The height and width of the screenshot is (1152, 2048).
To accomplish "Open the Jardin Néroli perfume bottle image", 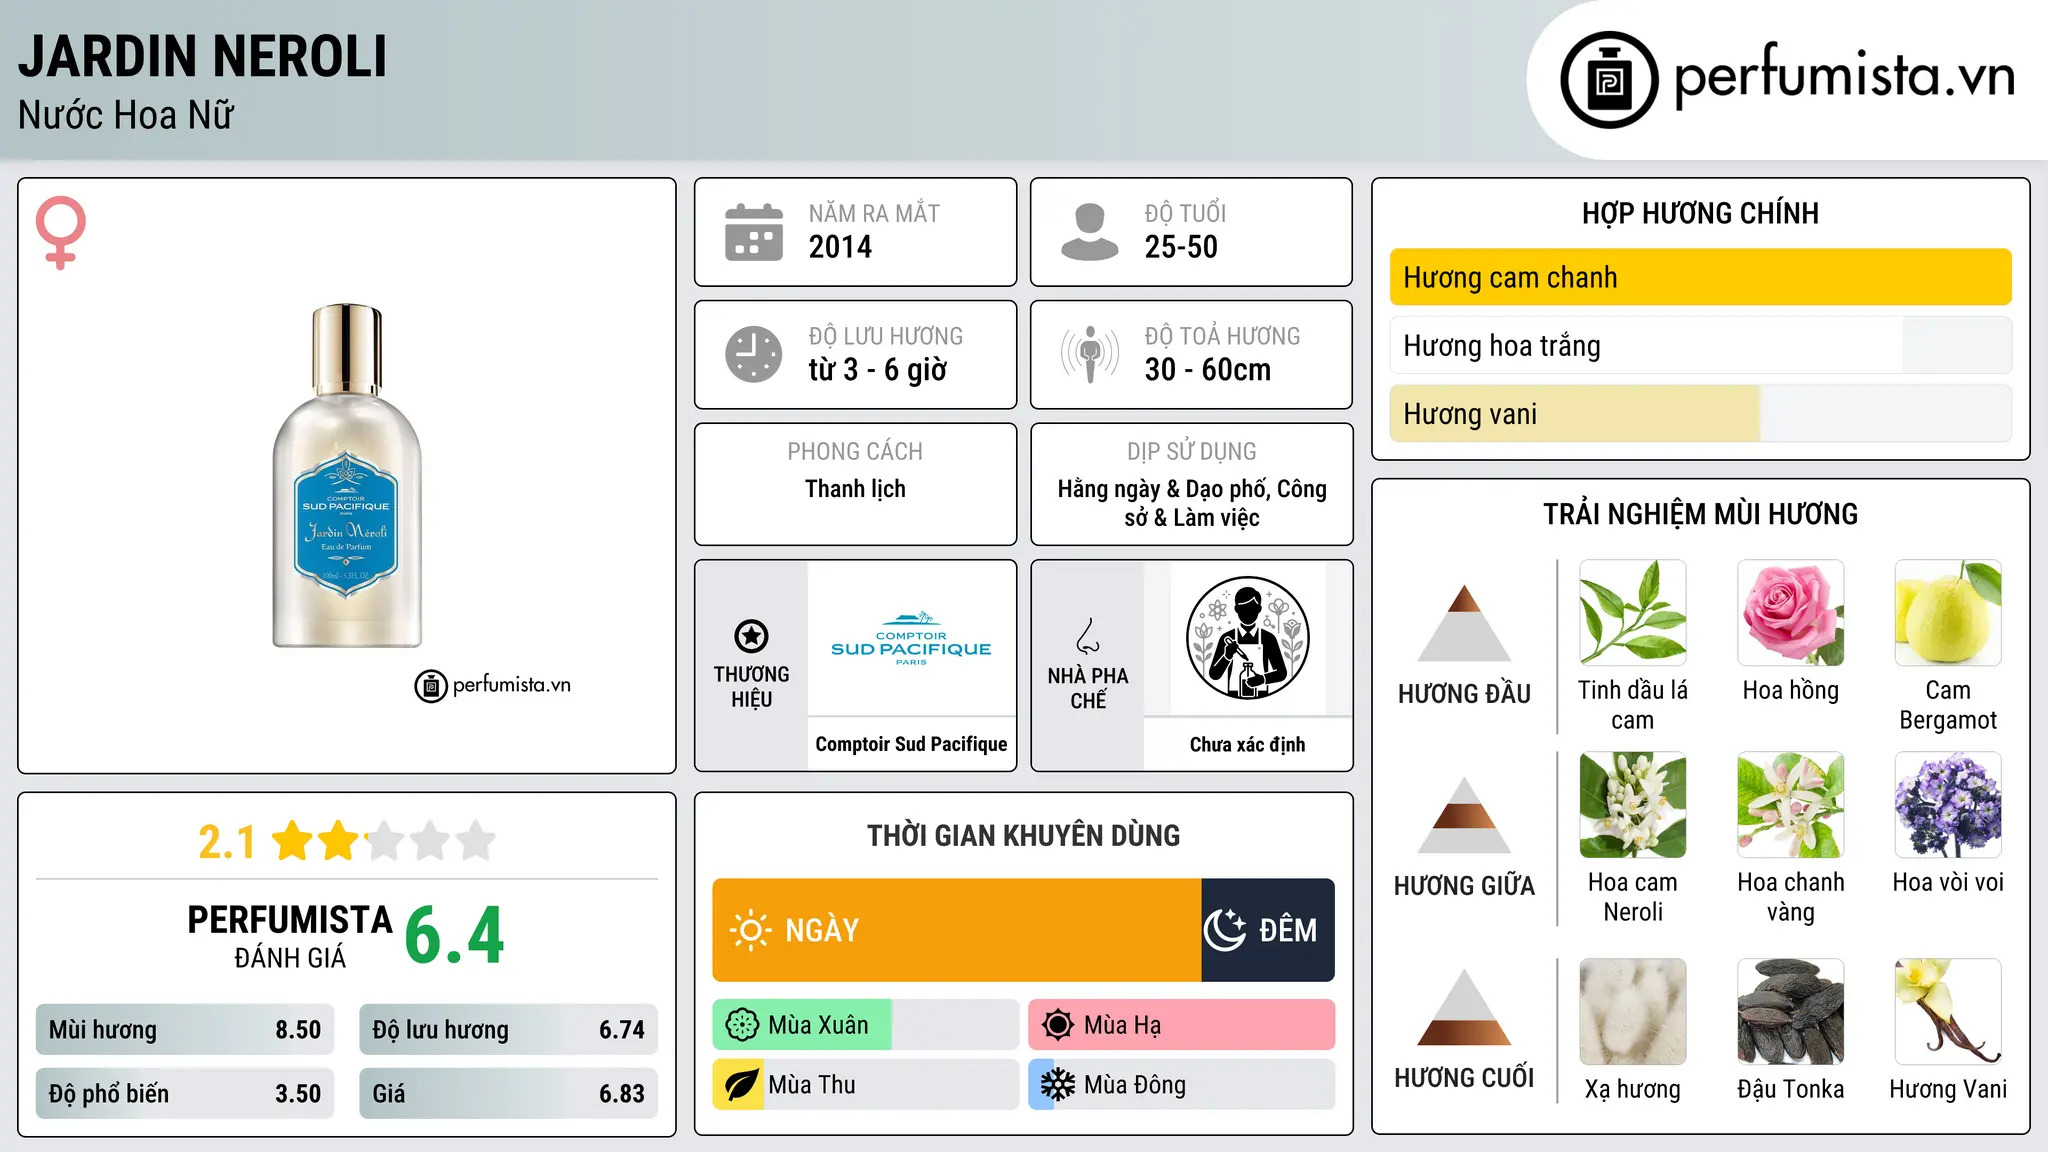I will pyautogui.click(x=347, y=476).
